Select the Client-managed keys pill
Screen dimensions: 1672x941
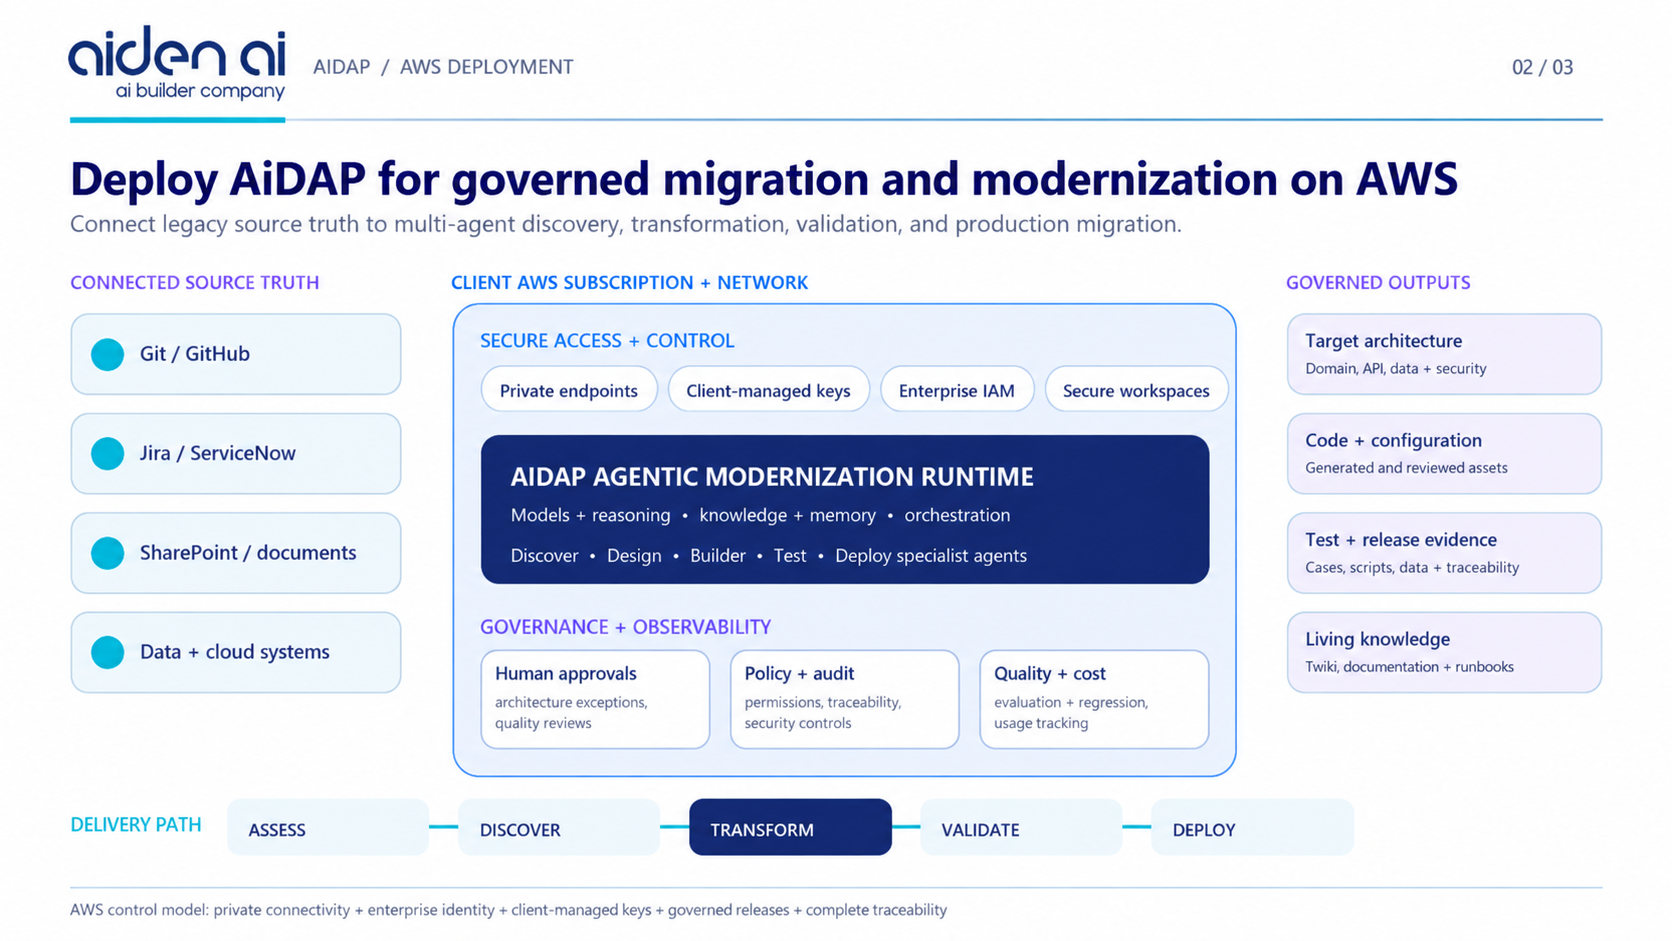click(x=769, y=390)
